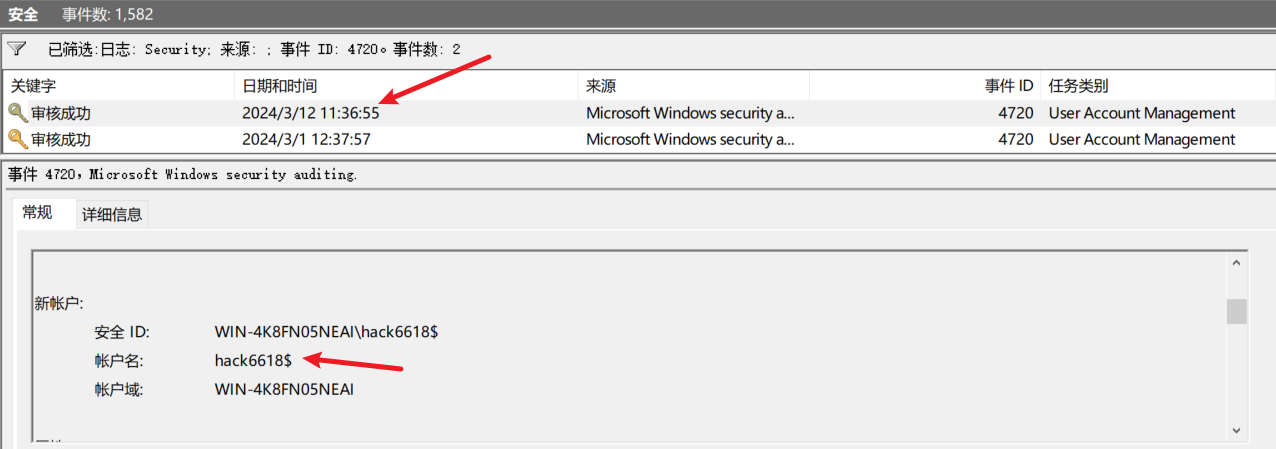This screenshot has width=1276, height=449.
Task: Click the details pane scroll-up arrow
Action: pyautogui.click(x=1236, y=263)
